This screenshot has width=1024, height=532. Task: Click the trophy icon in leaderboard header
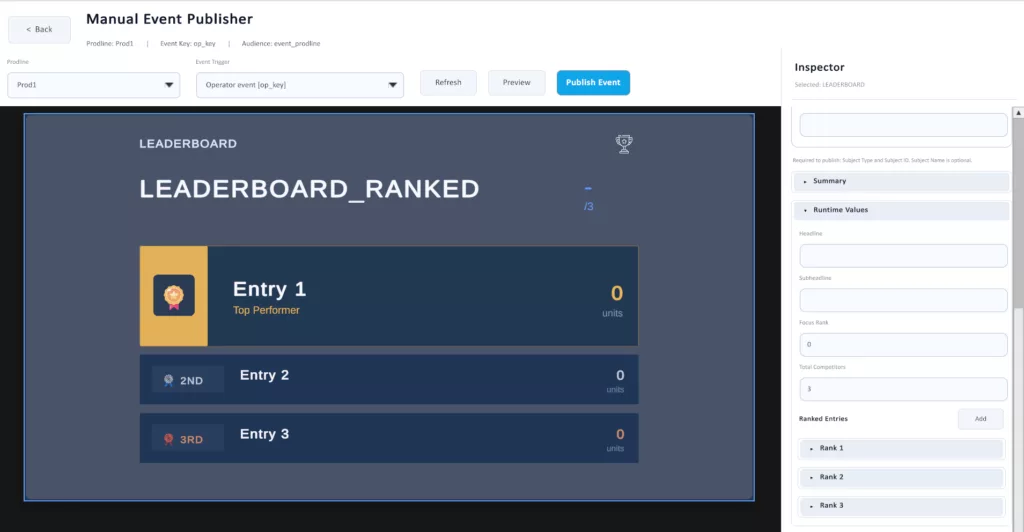624,144
